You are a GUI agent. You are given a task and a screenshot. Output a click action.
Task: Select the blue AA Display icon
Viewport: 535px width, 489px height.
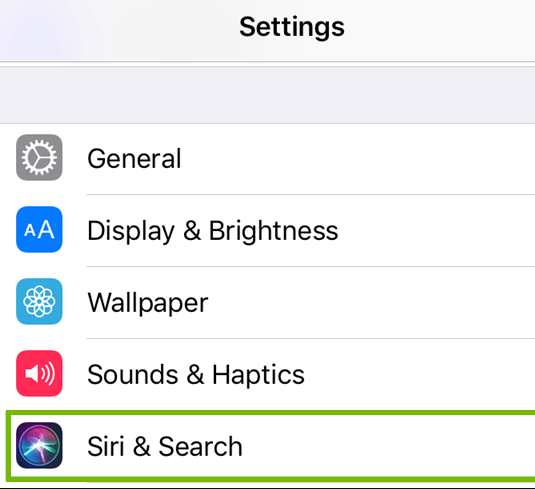pos(39,229)
